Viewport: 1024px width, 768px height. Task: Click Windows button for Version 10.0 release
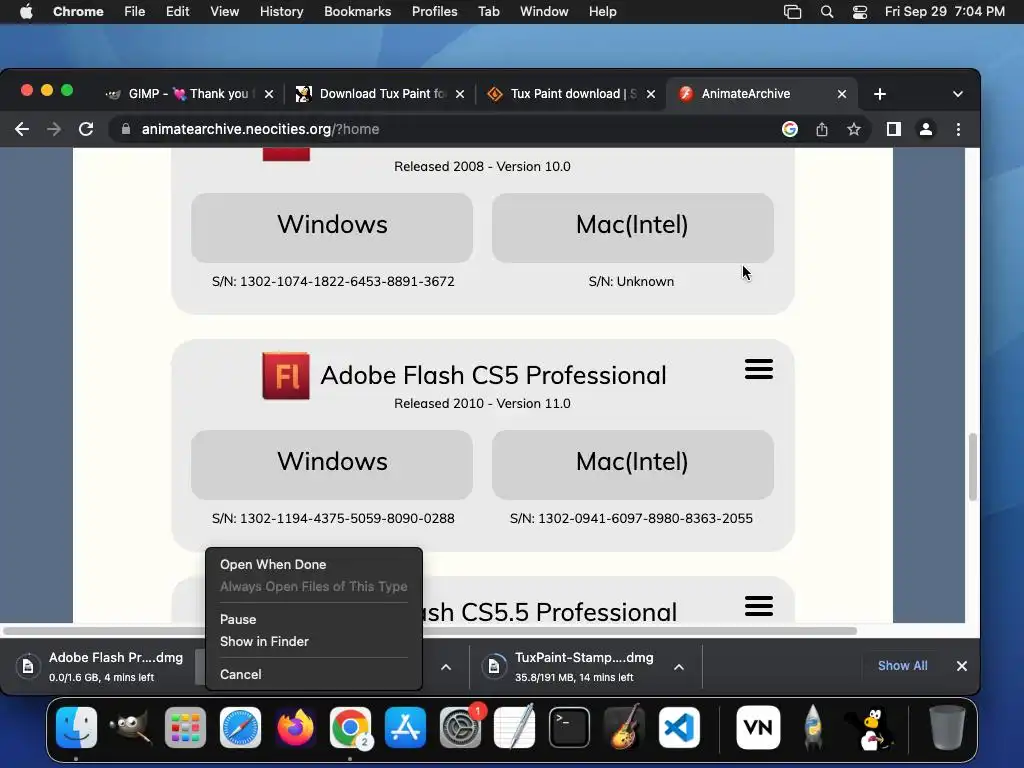click(332, 227)
